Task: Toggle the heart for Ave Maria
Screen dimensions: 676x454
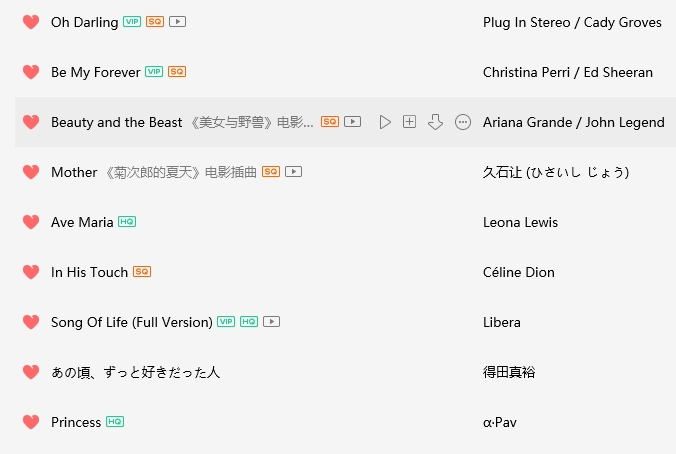Action: click(31, 222)
